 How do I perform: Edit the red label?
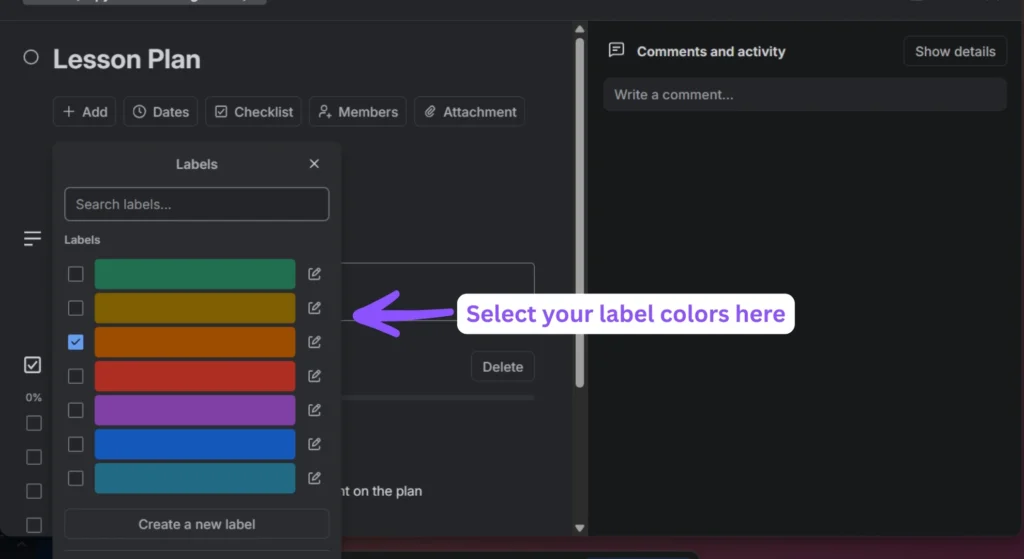coord(314,375)
